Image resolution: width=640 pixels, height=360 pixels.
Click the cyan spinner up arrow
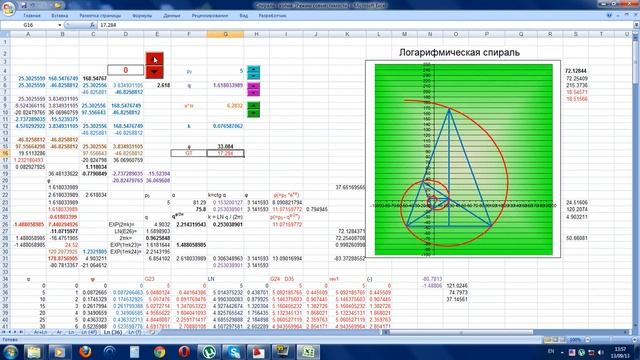click(253, 69)
